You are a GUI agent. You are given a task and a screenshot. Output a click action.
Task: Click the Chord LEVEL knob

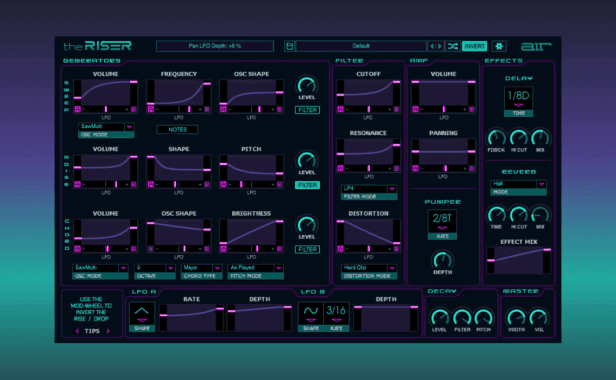(307, 225)
